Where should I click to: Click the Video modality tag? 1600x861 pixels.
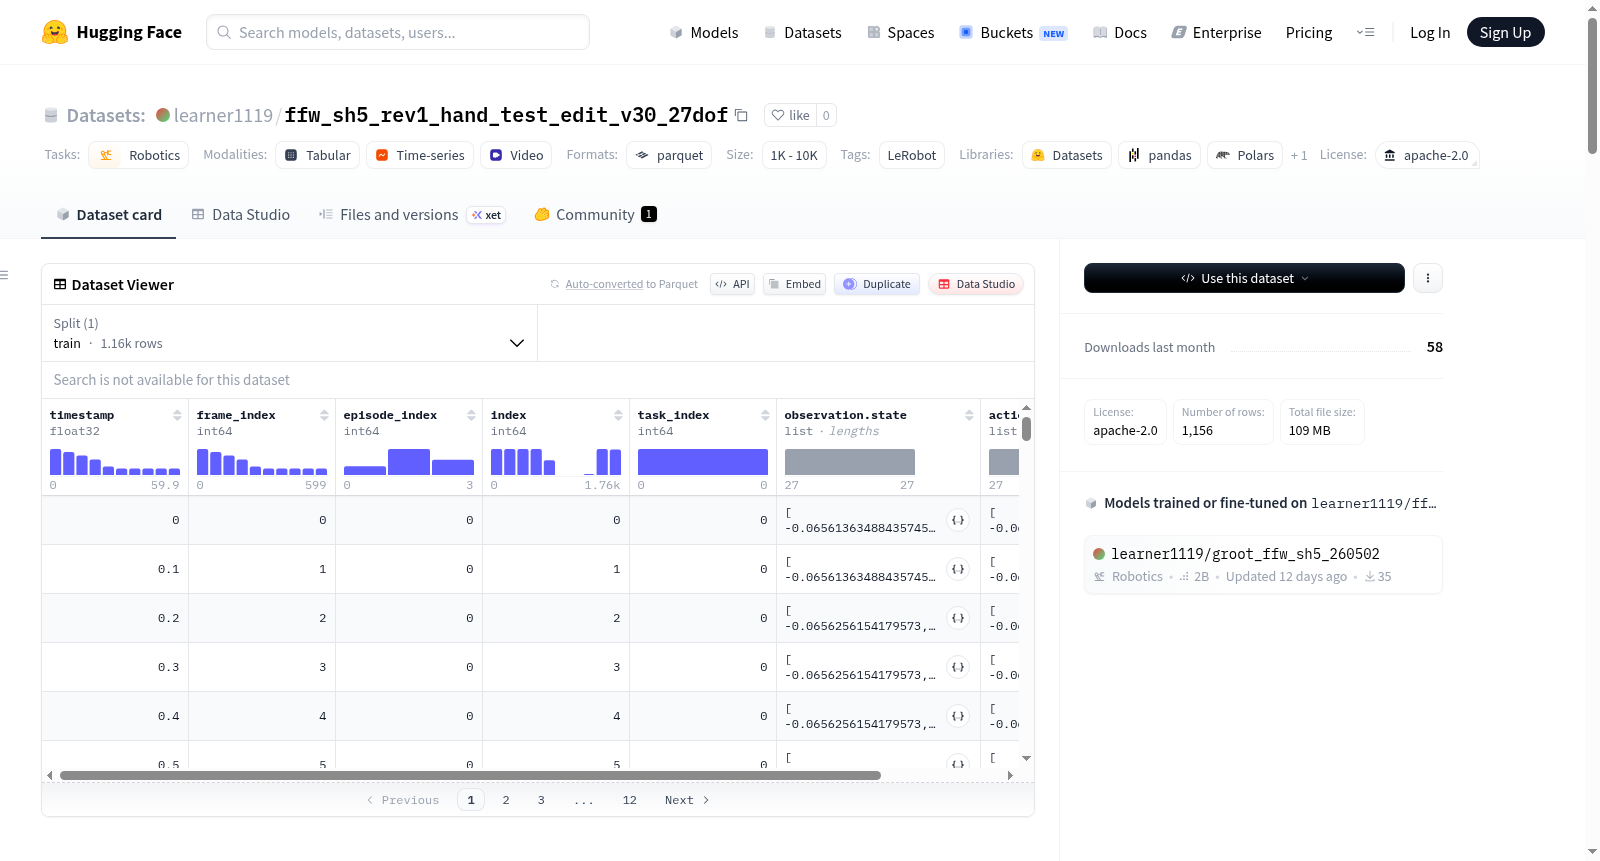click(x=516, y=155)
